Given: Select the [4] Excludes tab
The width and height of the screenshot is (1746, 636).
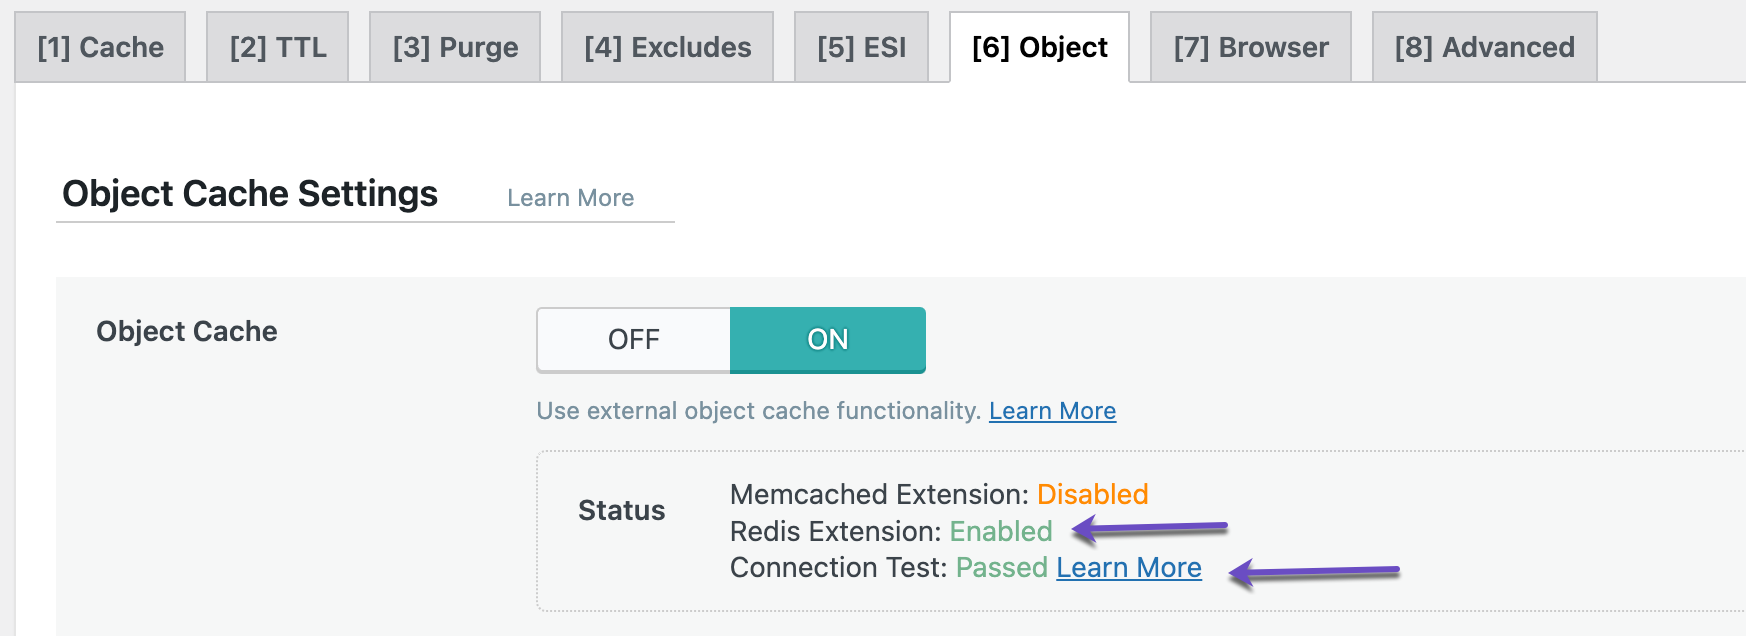Looking at the screenshot, I should pyautogui.click(x=668, y=47).
